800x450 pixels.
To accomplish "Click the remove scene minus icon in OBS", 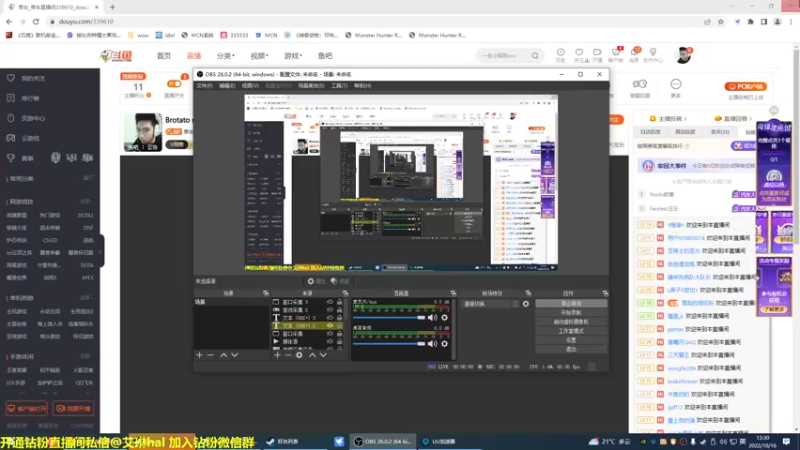I will (210, 355).
